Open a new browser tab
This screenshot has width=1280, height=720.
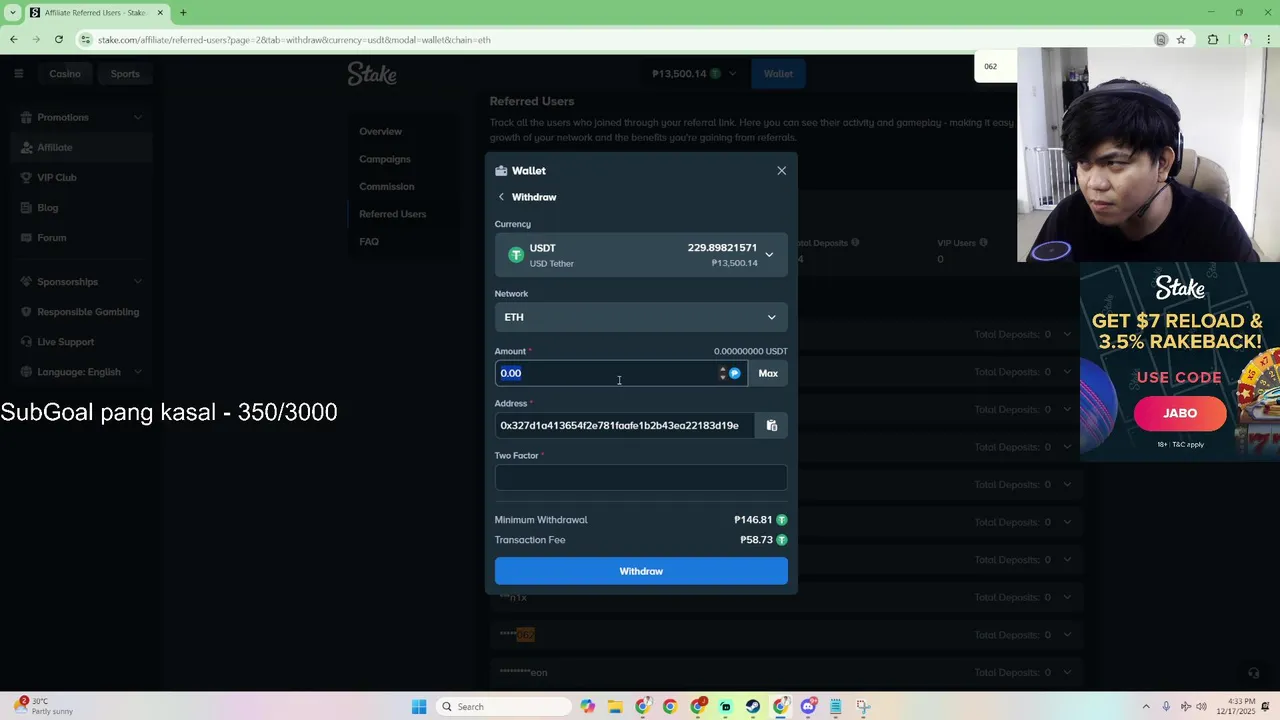coord(183,13)
